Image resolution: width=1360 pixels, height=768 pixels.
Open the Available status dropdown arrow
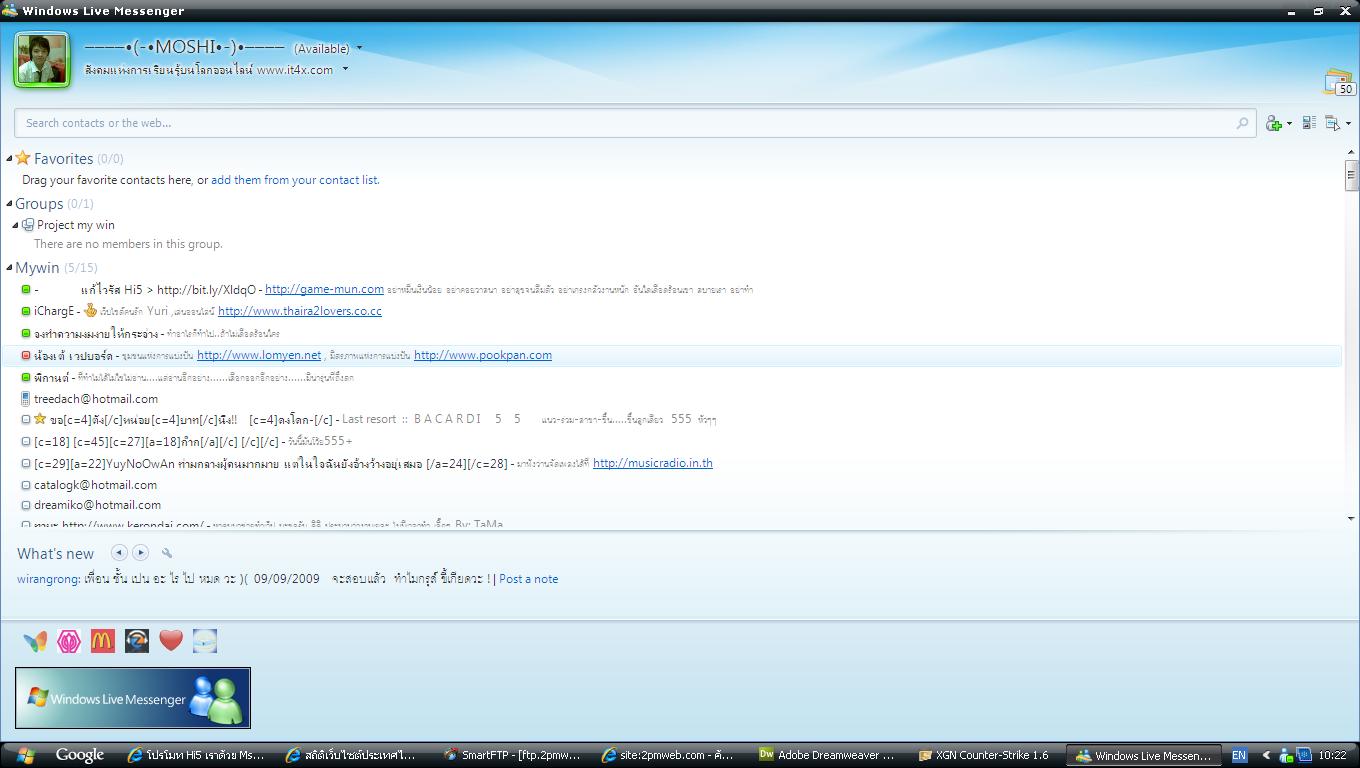coord(359,48)
